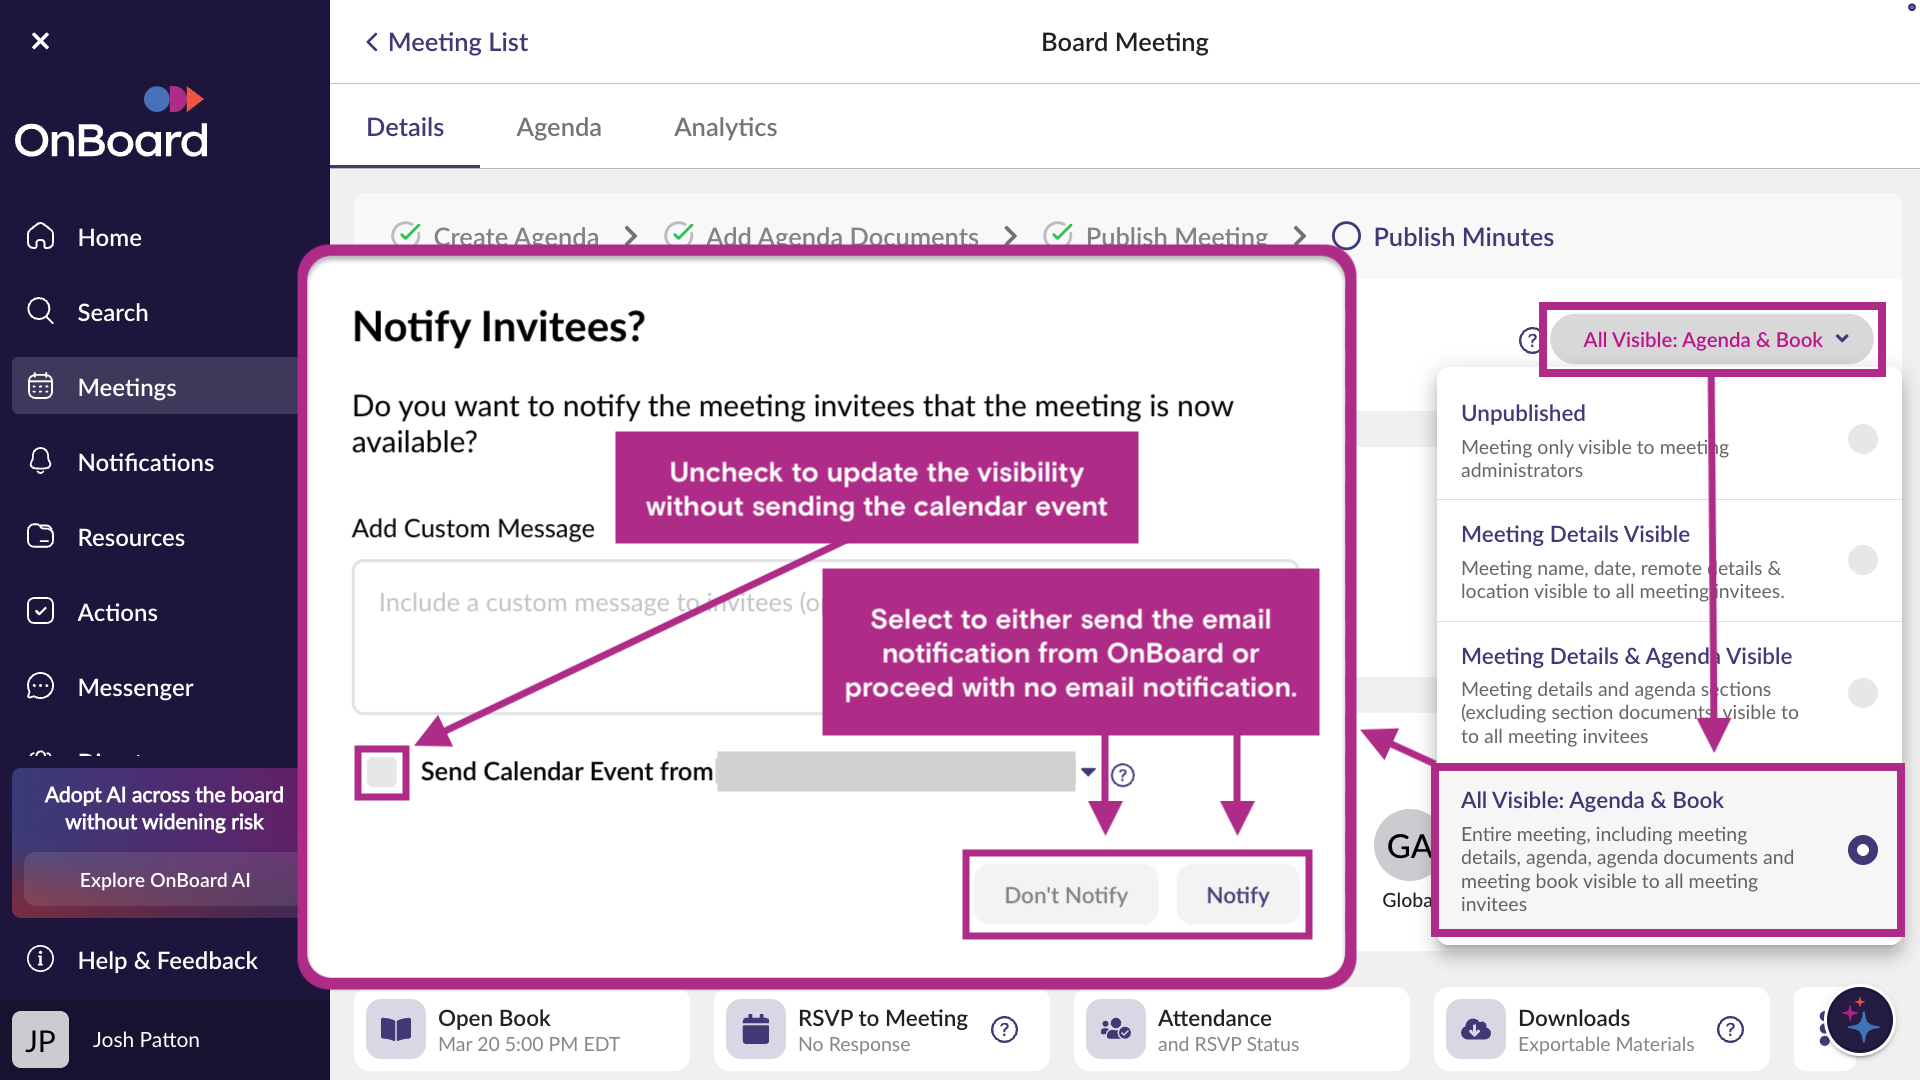
Task: Select Meeting Details Visible radio option
Action: (x=1862, y=560)
